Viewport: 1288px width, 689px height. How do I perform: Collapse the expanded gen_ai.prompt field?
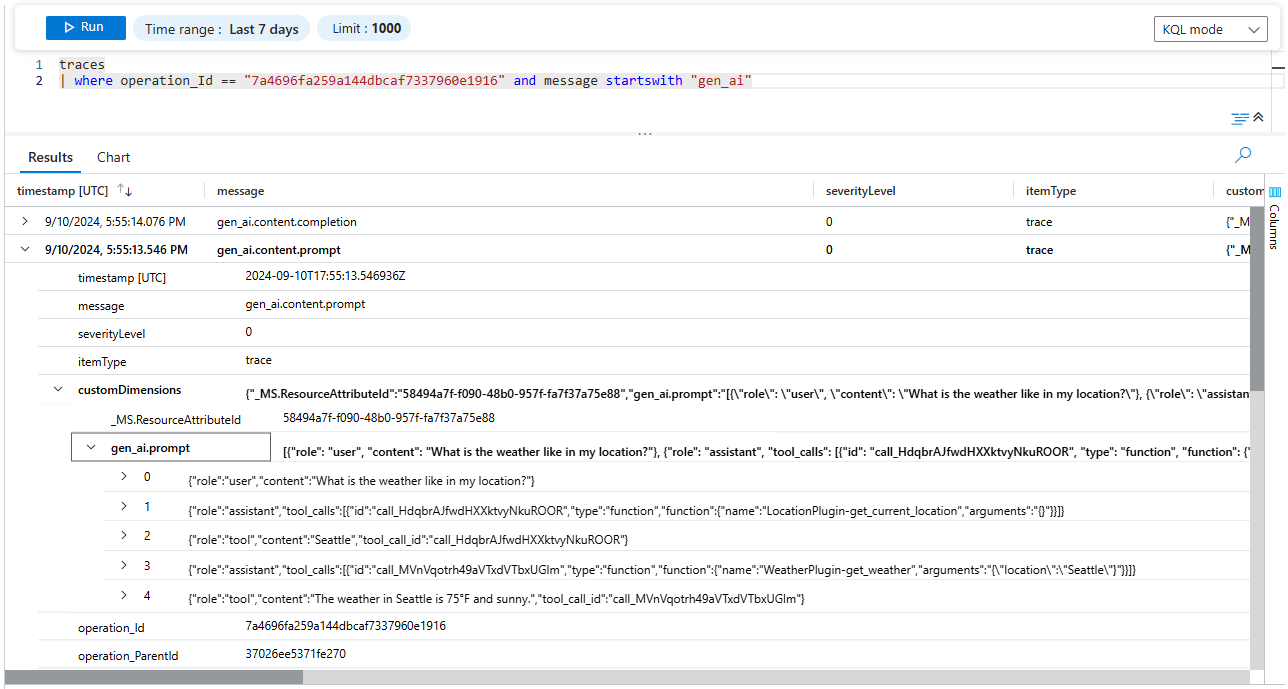pyautogui.click(x=90, y=447)
